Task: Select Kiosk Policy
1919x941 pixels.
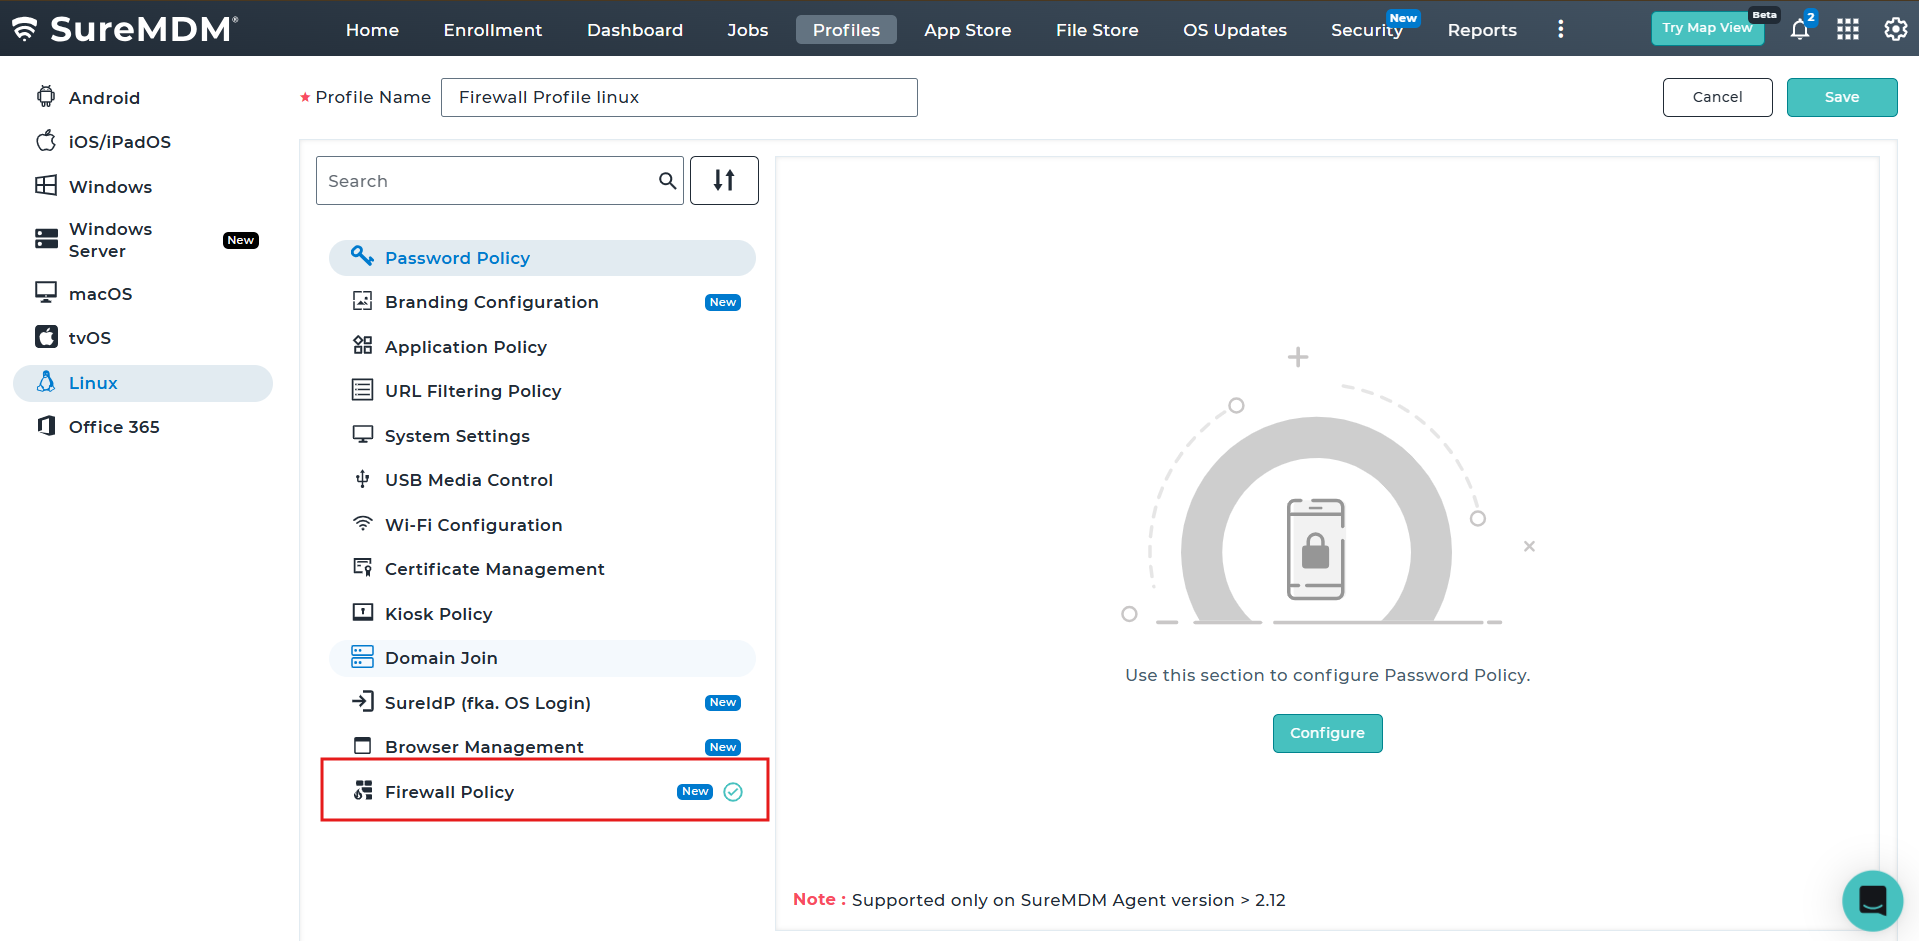Action: tap(542, 614)
